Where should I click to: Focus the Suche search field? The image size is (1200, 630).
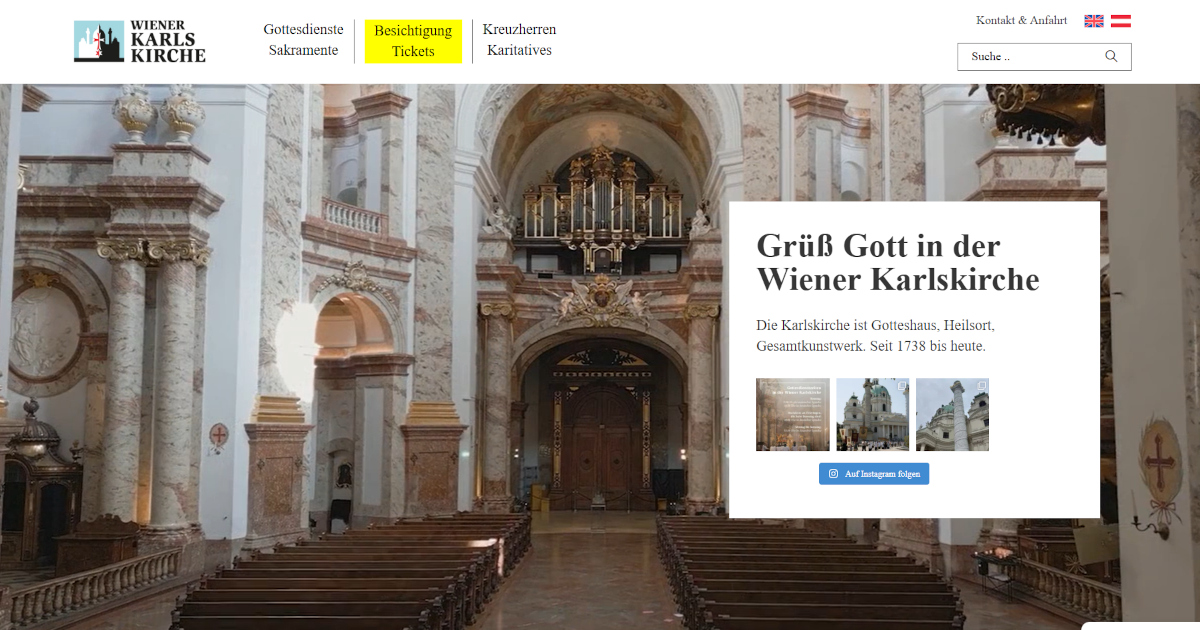1044,57
